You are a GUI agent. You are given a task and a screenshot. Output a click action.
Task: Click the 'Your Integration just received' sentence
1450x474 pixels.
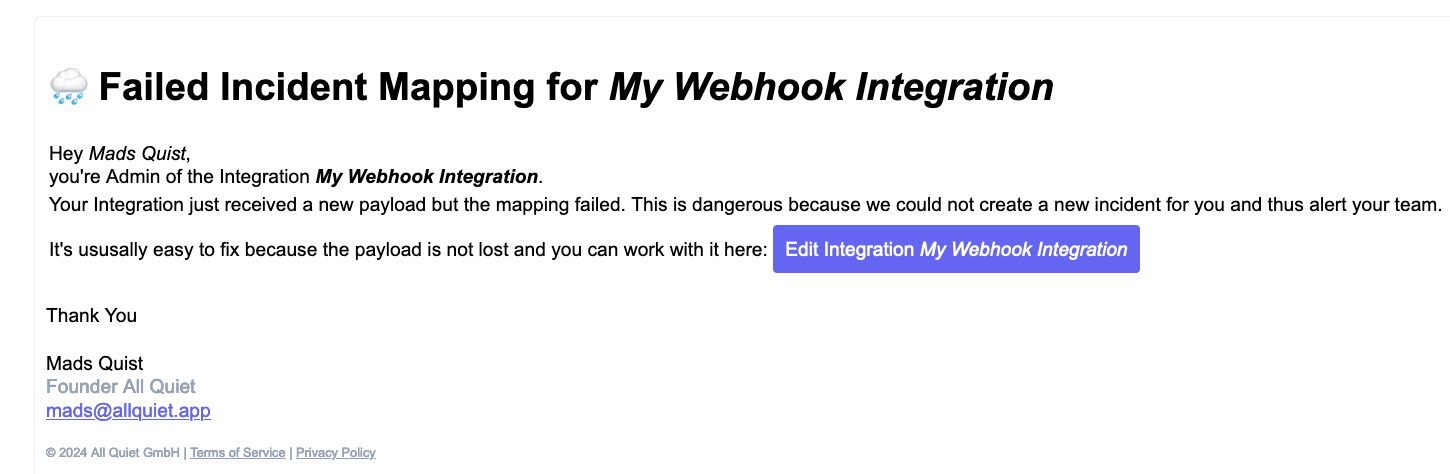(x=745, y=206)
